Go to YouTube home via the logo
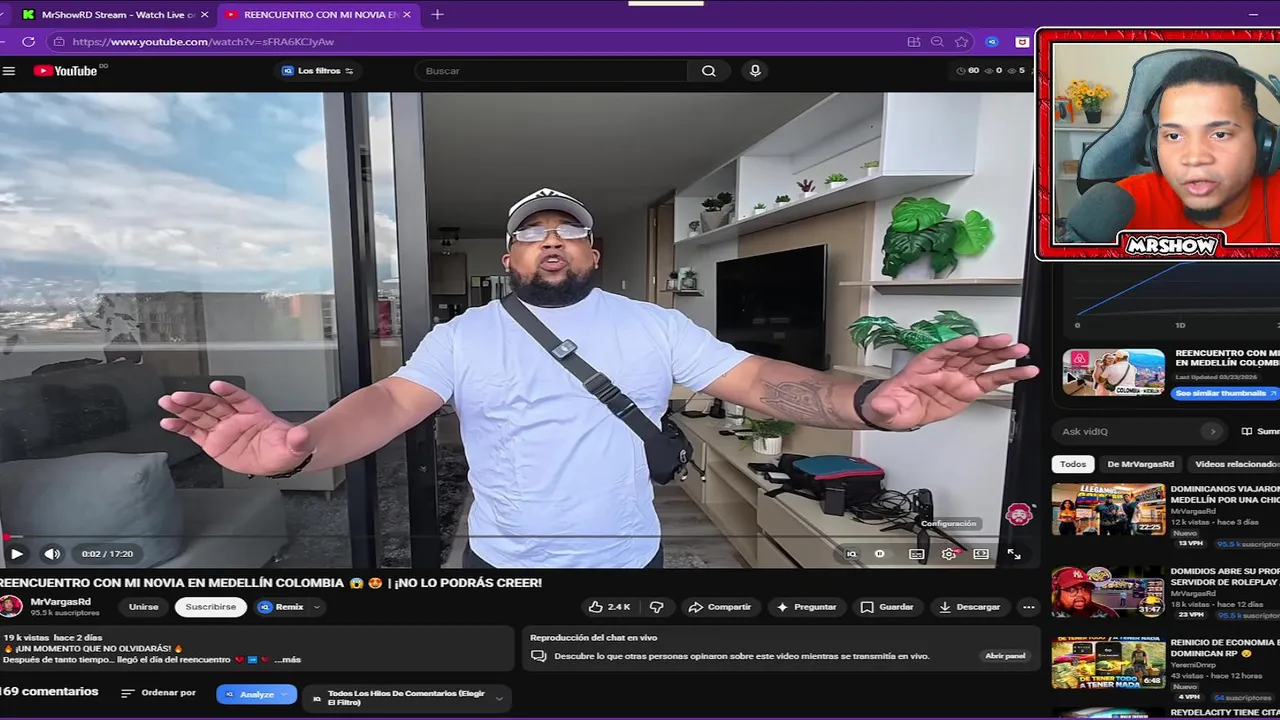Image resolution: width=1280 pixels, height=720 pixels. click(x=66, y=71)
